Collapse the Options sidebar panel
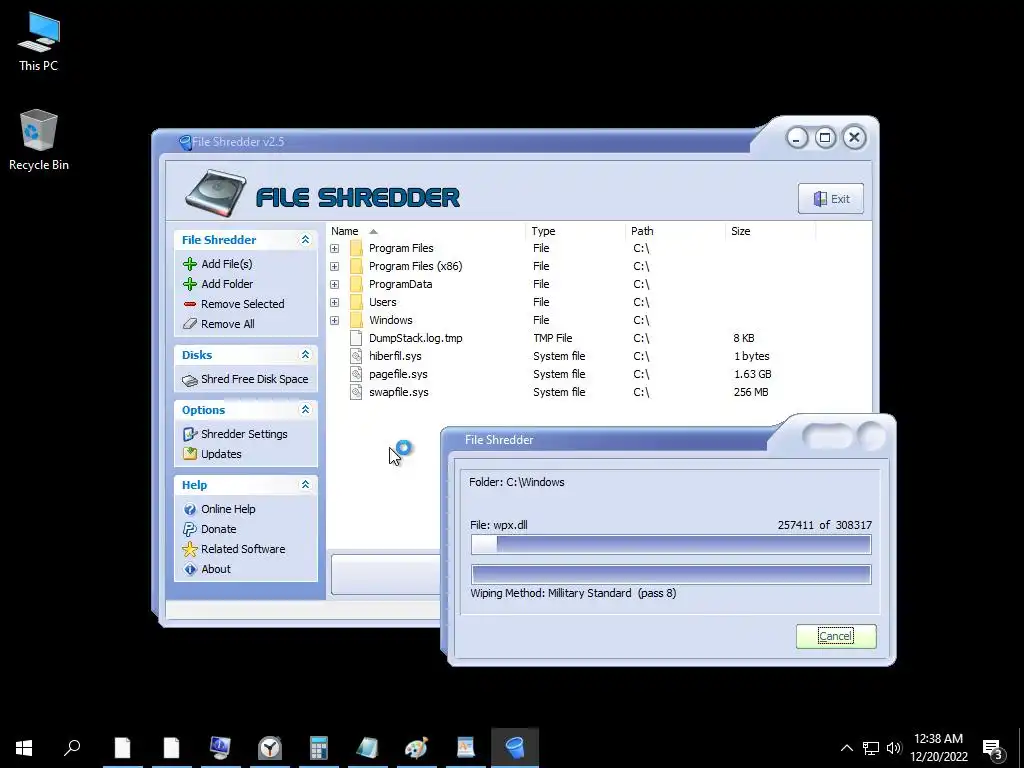This screenshot has width=1024, height=768. pyautogui.click(x=305, y=409)
